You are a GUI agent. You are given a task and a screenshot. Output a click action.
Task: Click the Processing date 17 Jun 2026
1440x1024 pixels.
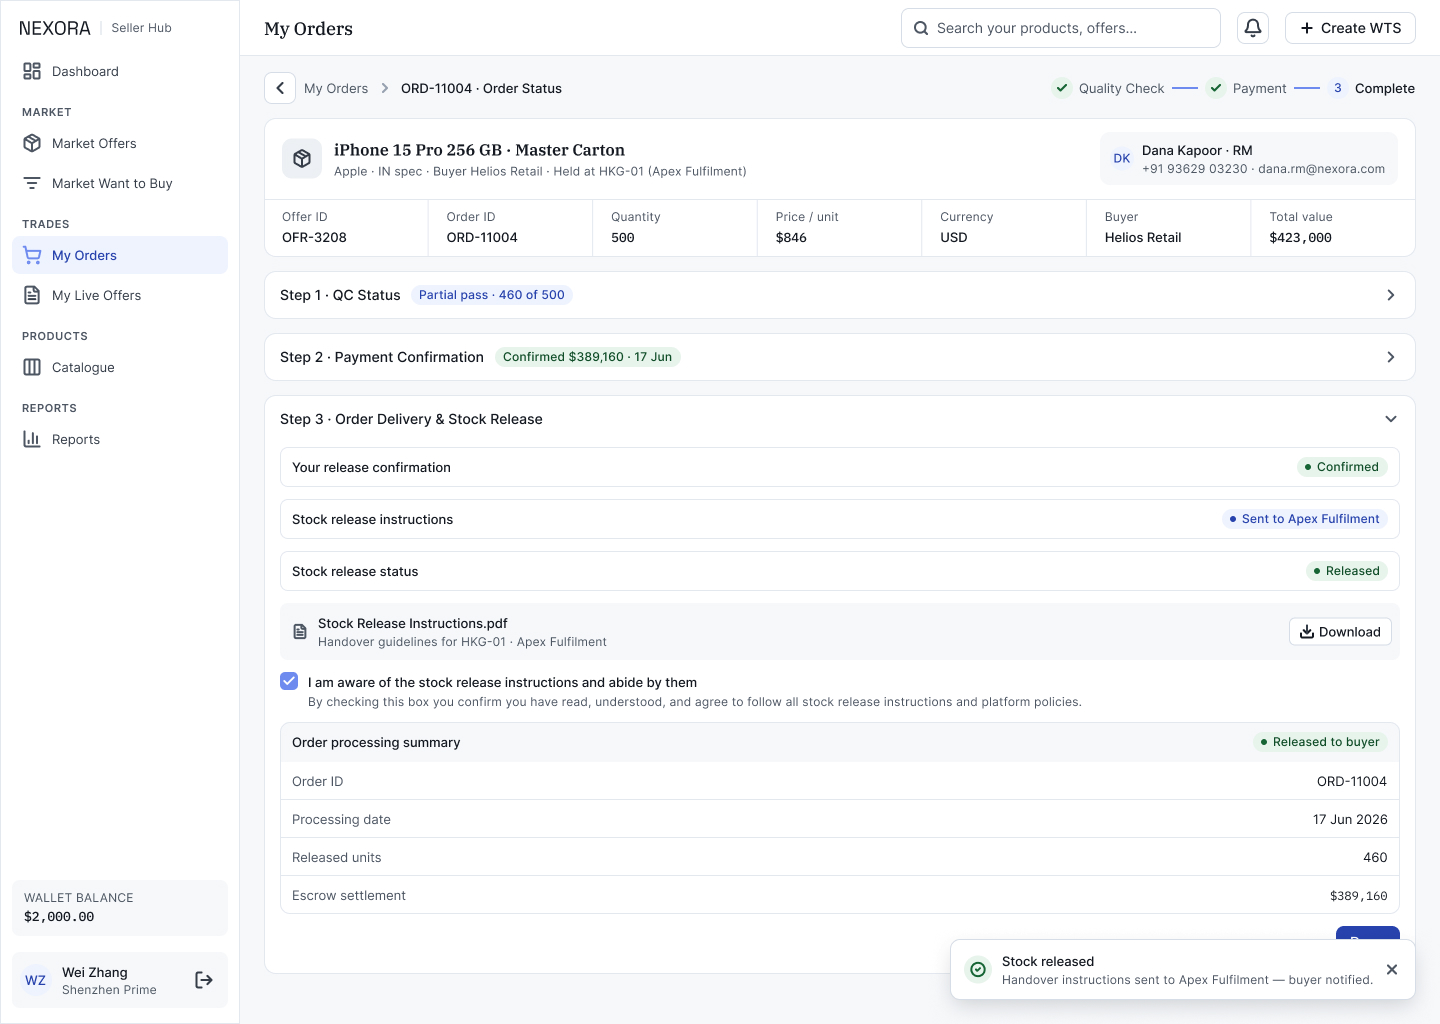pyautogui.click(x=1350, y=820)
